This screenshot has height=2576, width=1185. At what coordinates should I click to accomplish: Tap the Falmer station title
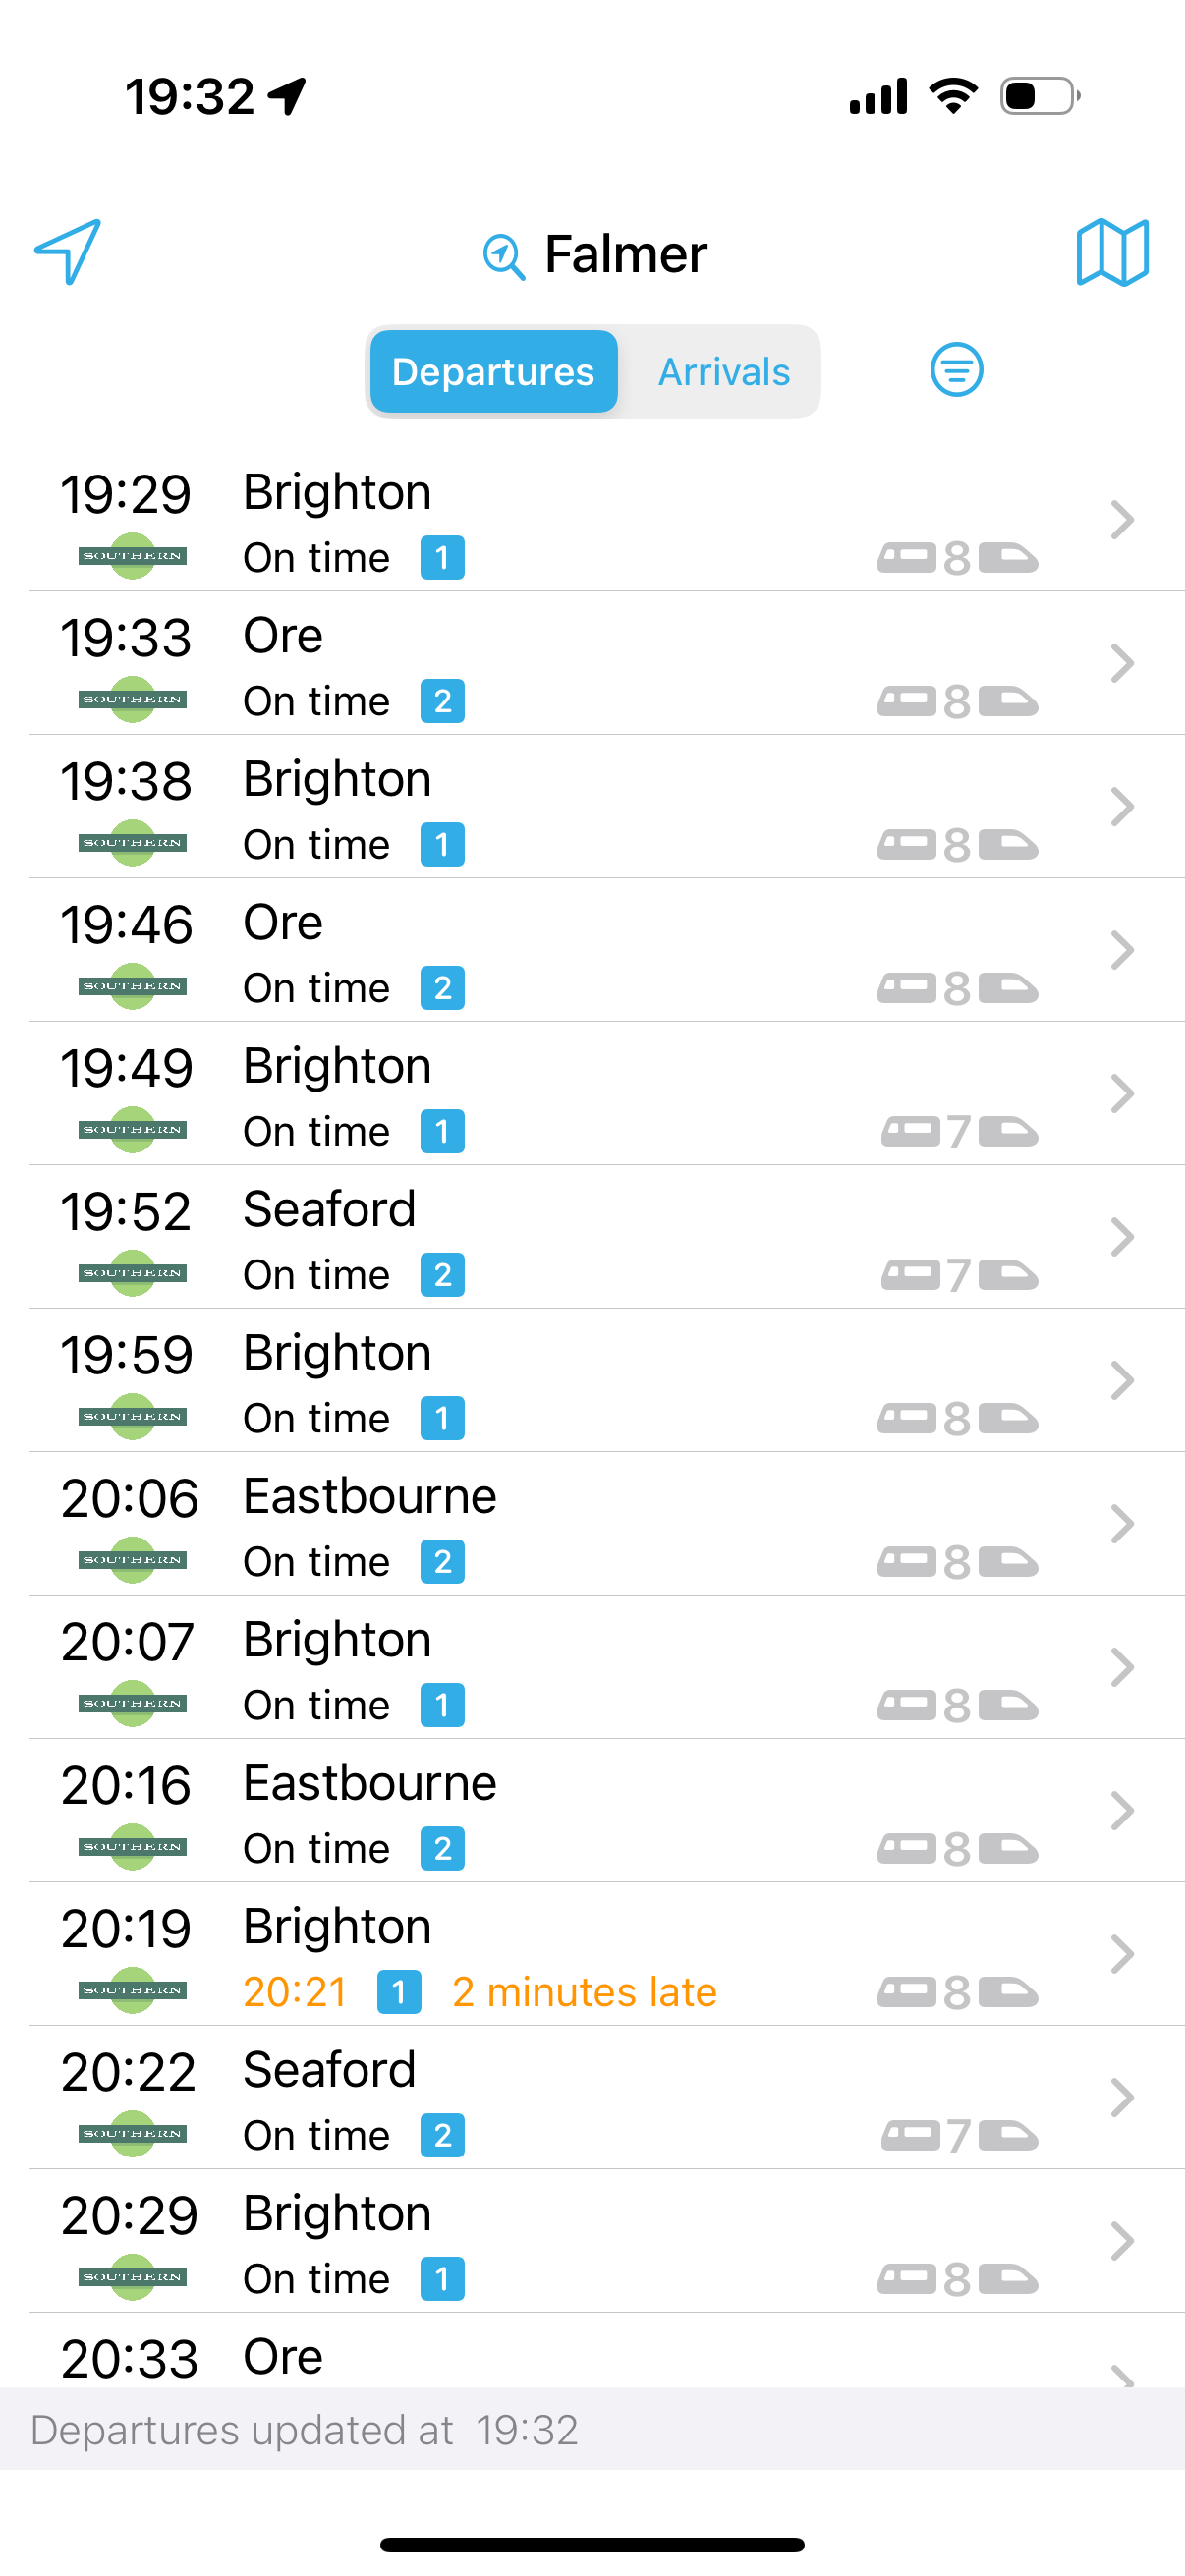tap(625, 254)
